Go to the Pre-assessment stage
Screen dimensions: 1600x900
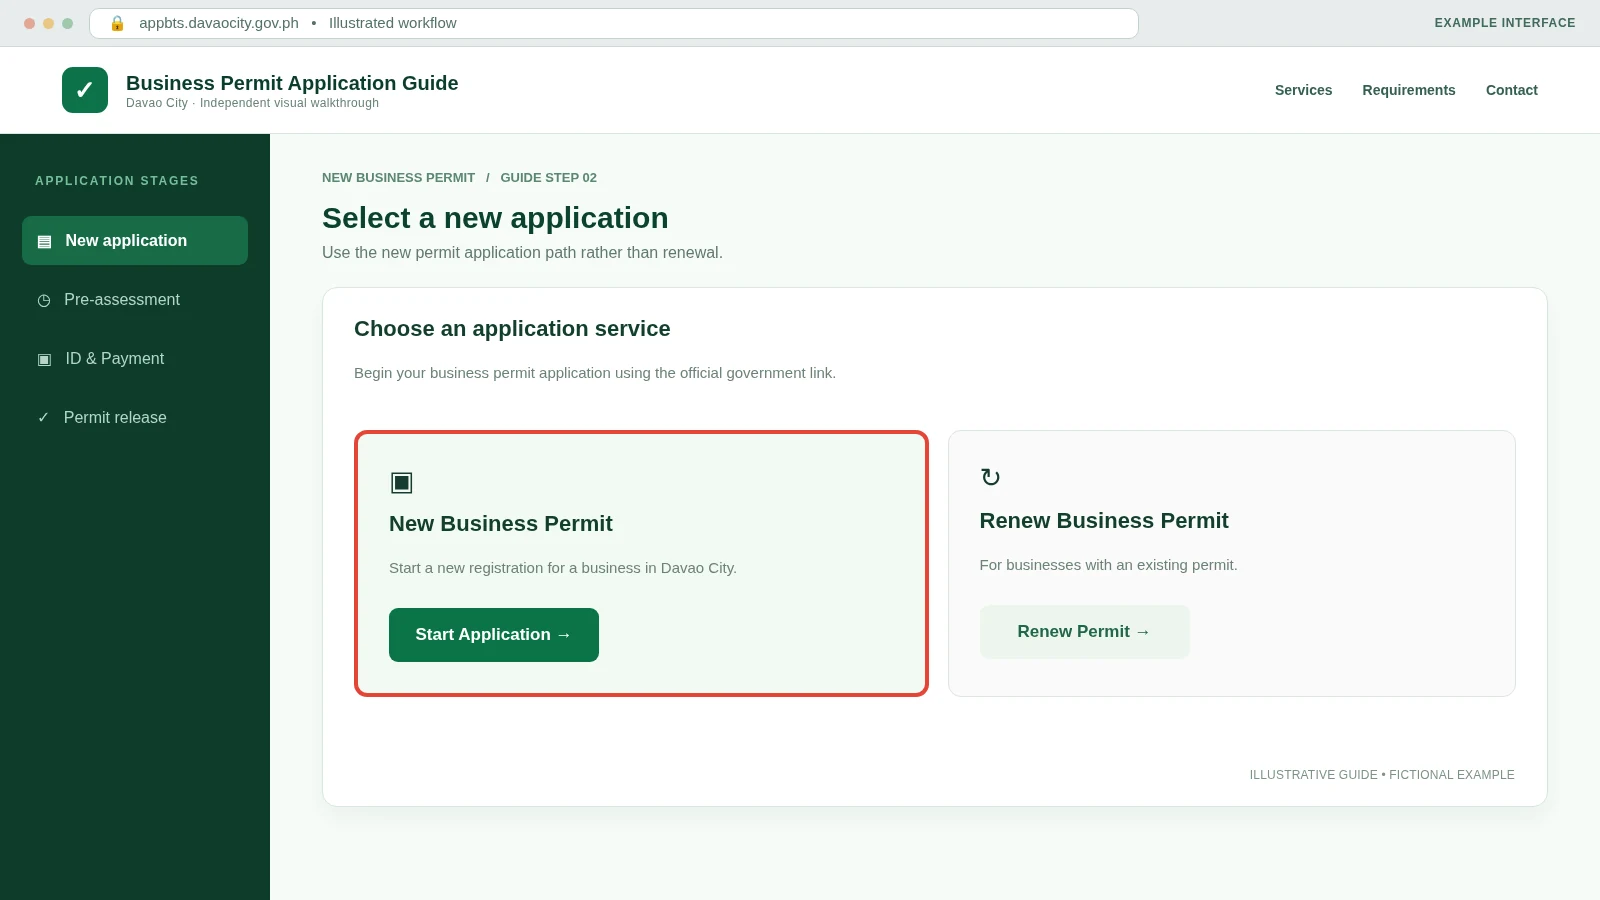[135, 300]
